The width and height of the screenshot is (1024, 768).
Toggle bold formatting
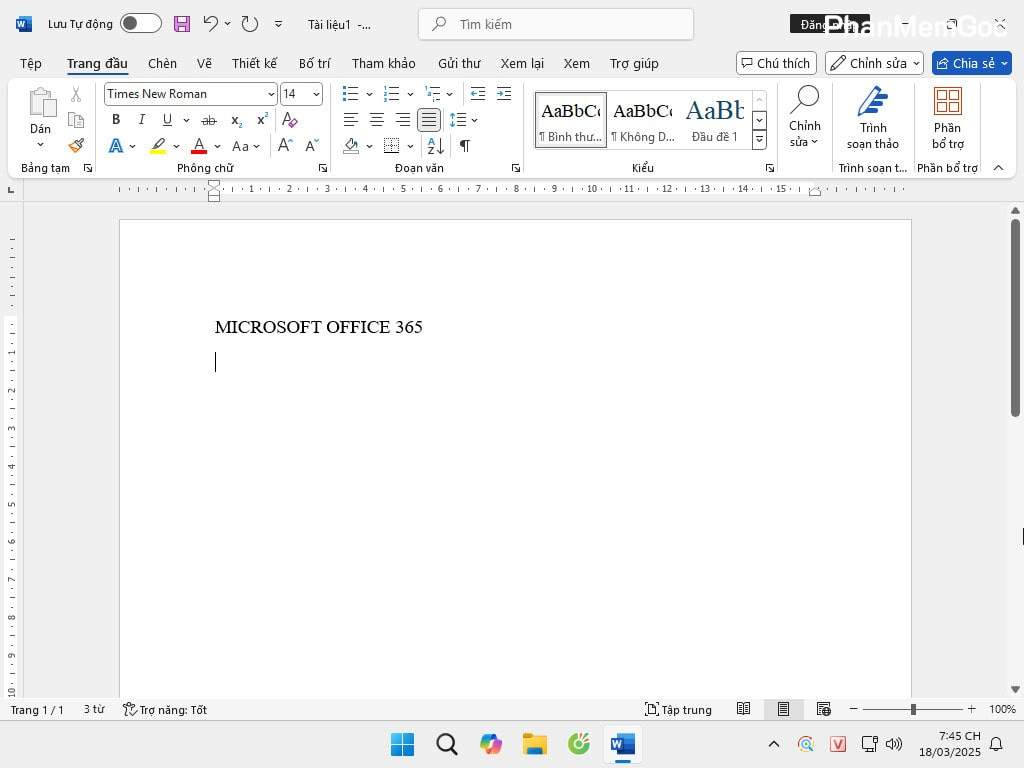tap(116, 120)
